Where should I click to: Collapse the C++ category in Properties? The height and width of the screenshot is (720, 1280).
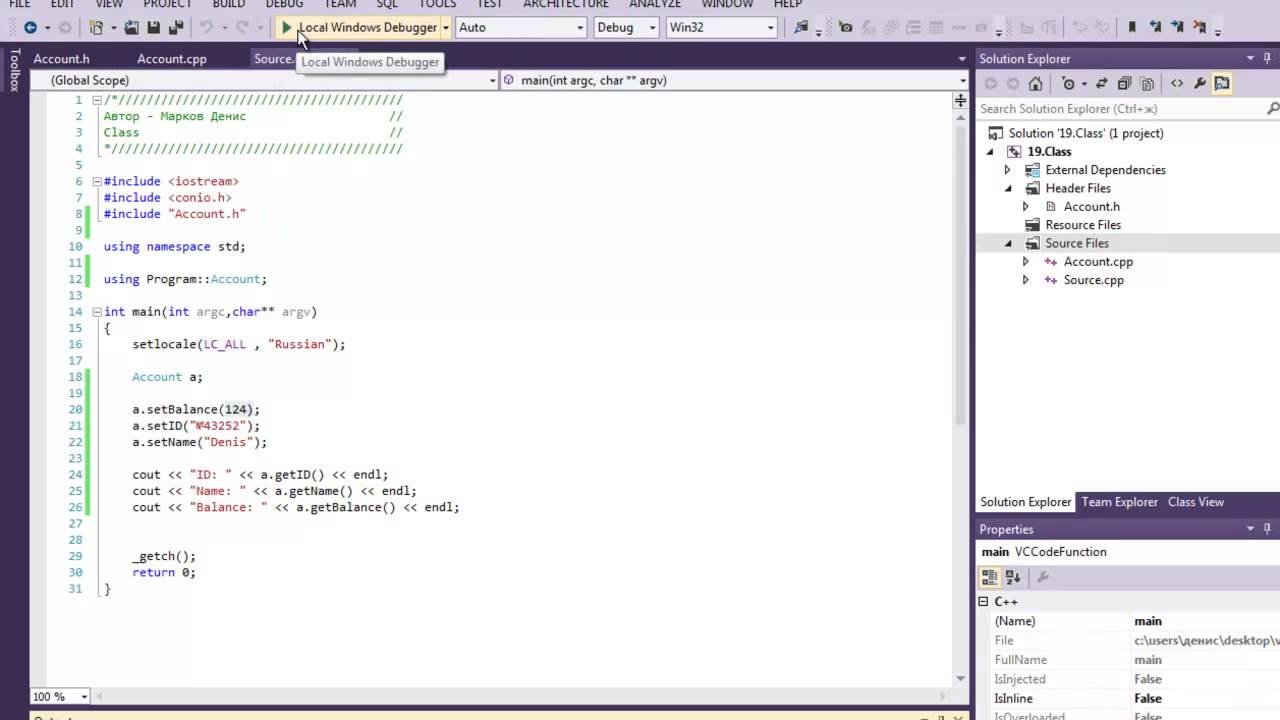coord(983,602)
